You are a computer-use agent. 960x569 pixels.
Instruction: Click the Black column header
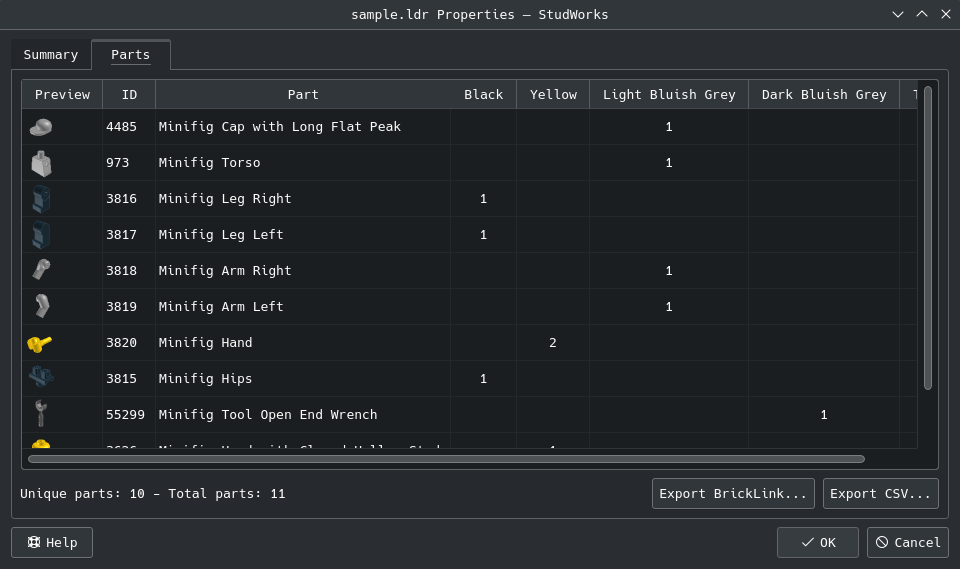(x=483, y=94)
